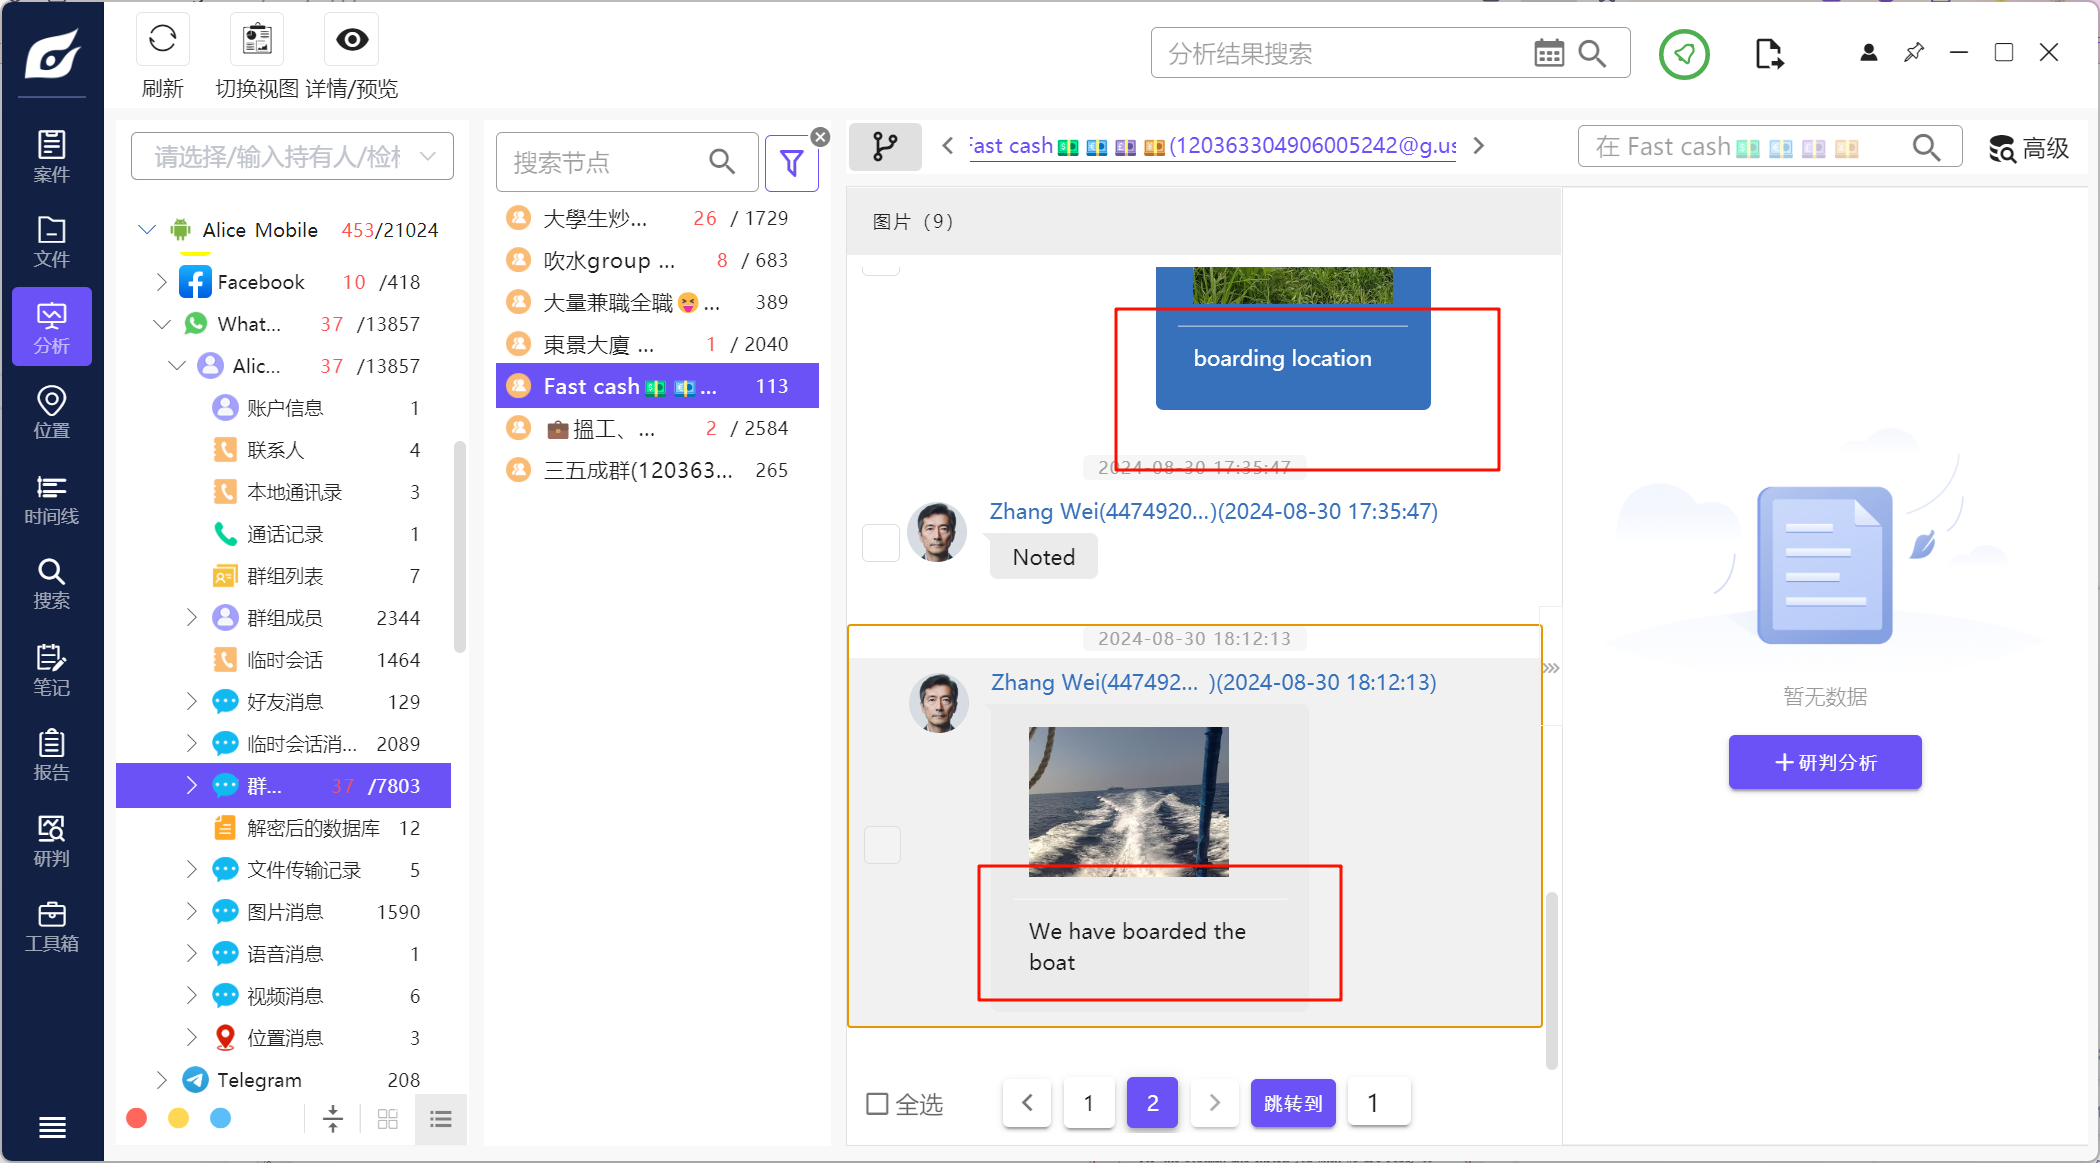Expand the Telegram tree node
Viewport: 2100px width, 1163px height.
pos(161,1080)
